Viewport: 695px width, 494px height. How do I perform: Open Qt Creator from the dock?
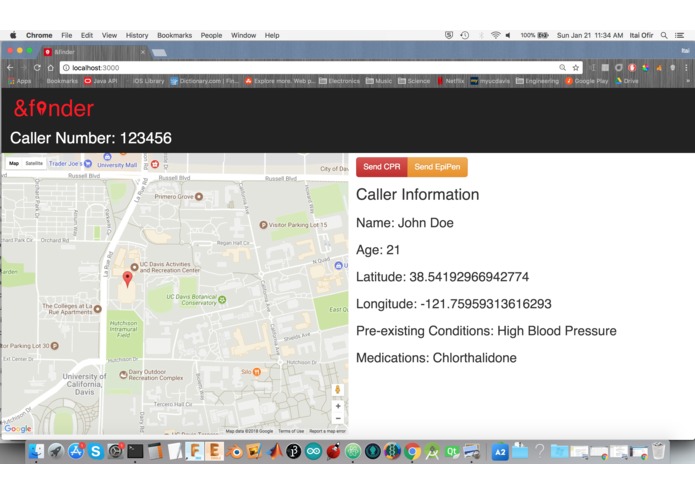[452, 451]
